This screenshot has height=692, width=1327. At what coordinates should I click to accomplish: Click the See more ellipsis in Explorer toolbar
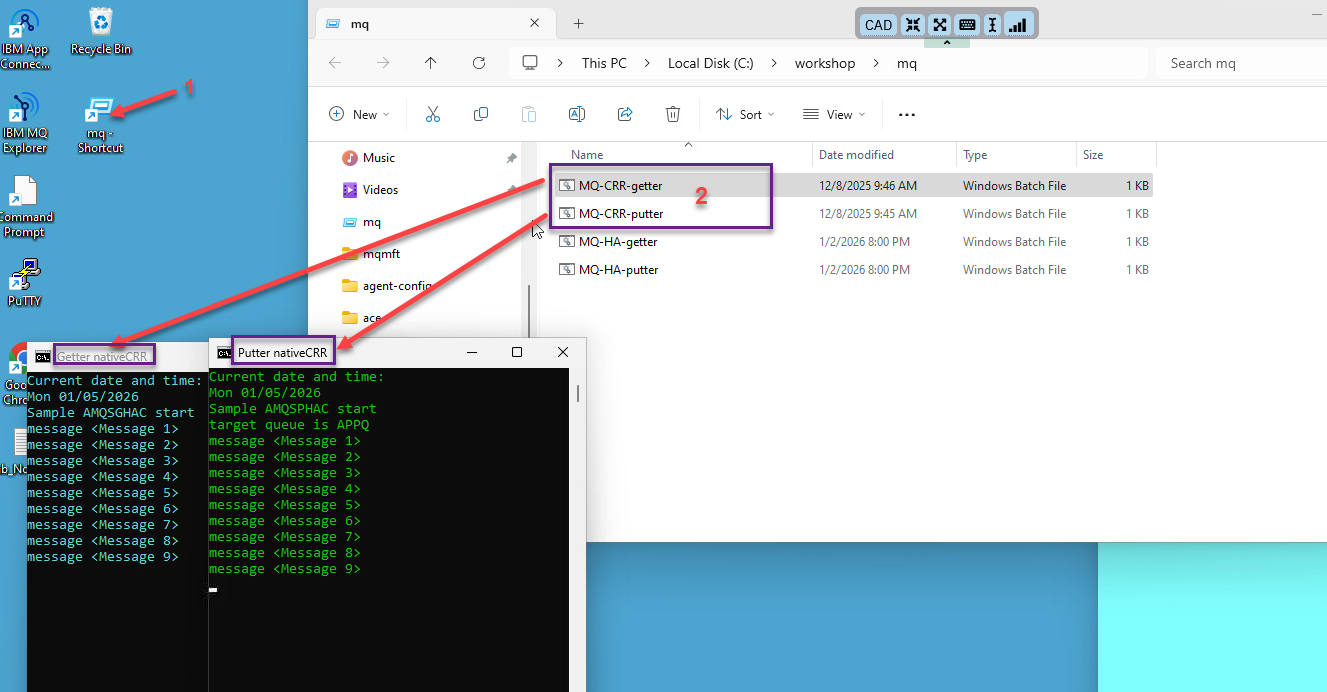click(x=907, y=115)
